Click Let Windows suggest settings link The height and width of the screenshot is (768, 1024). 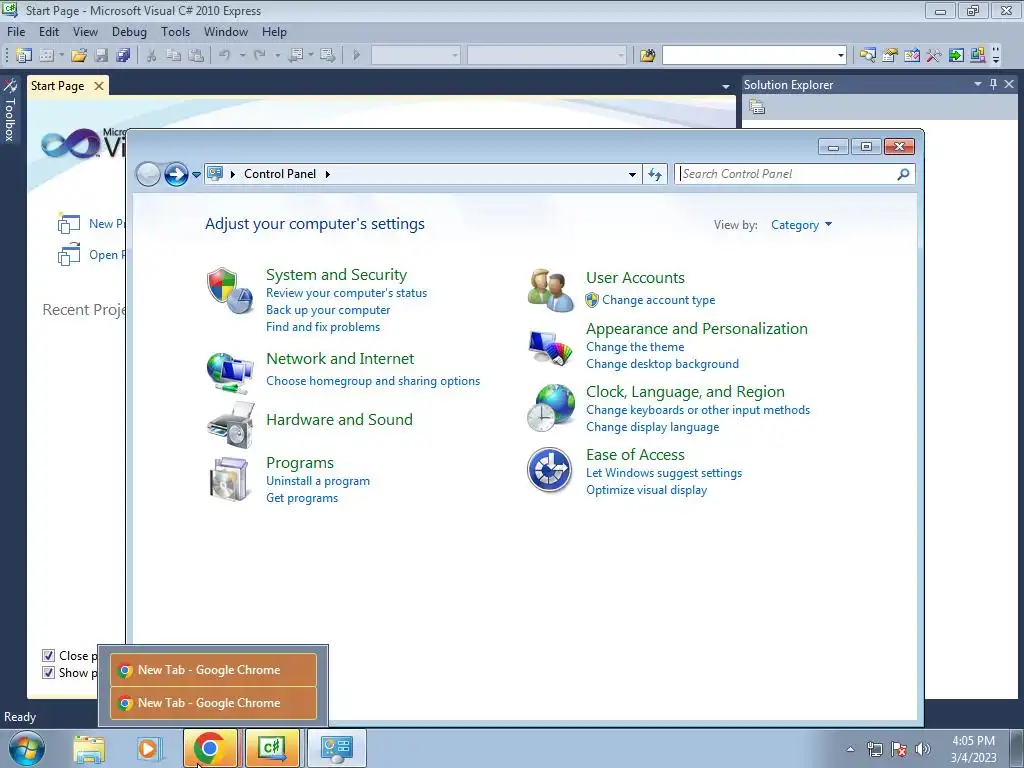[x=664, y=473]
